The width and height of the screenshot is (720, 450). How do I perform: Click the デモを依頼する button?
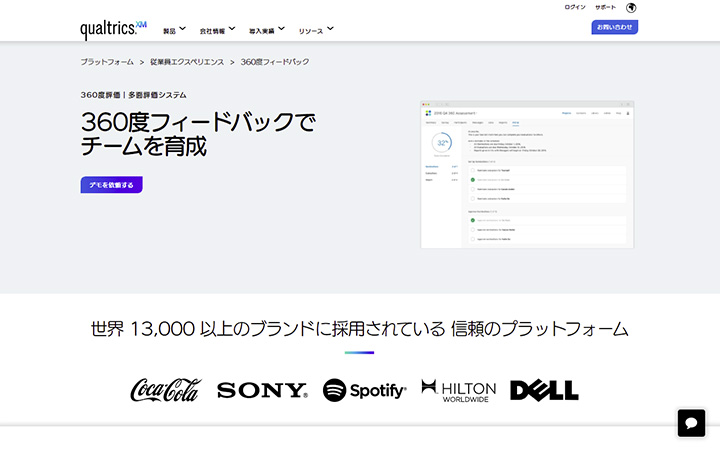pos(112,185)
